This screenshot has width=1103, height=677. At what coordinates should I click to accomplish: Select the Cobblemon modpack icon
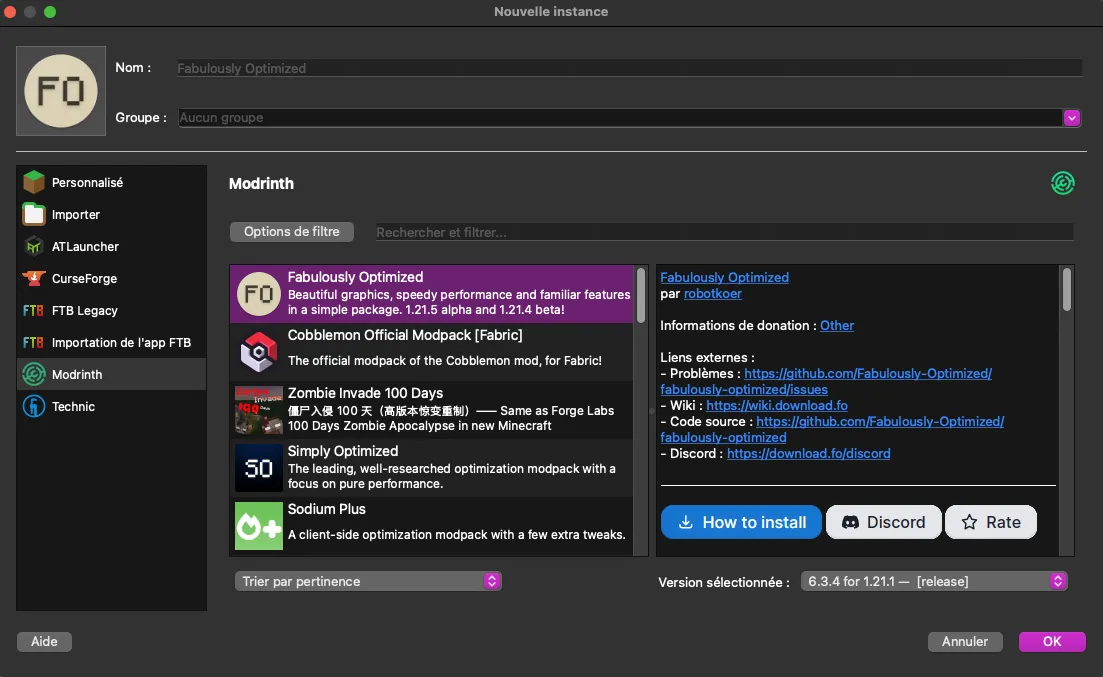point(259,352)
